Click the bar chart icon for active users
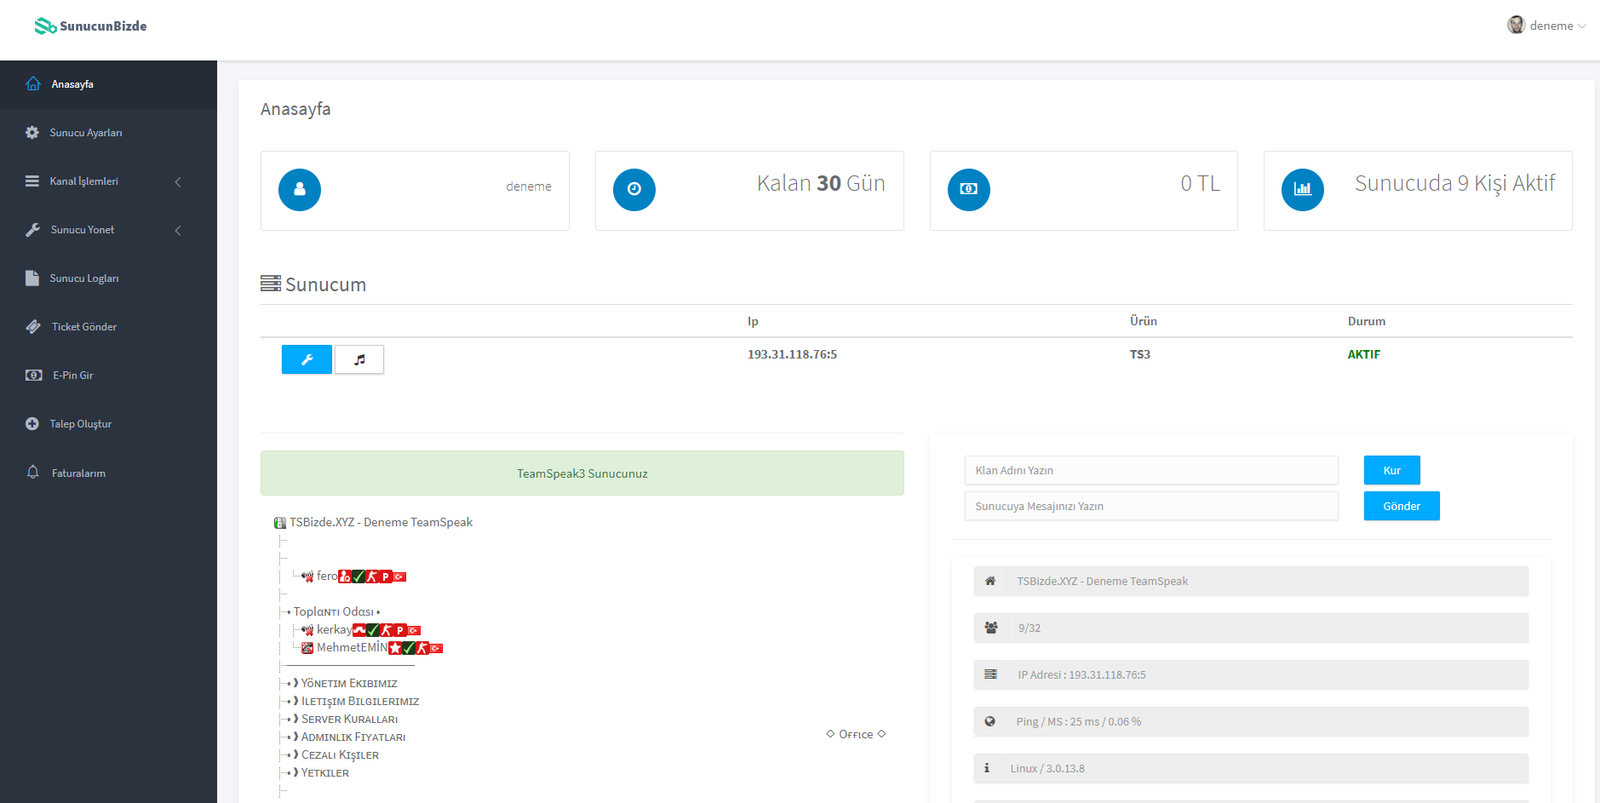Viewport: 1600px width, 803px height. tap(1302, 190)
